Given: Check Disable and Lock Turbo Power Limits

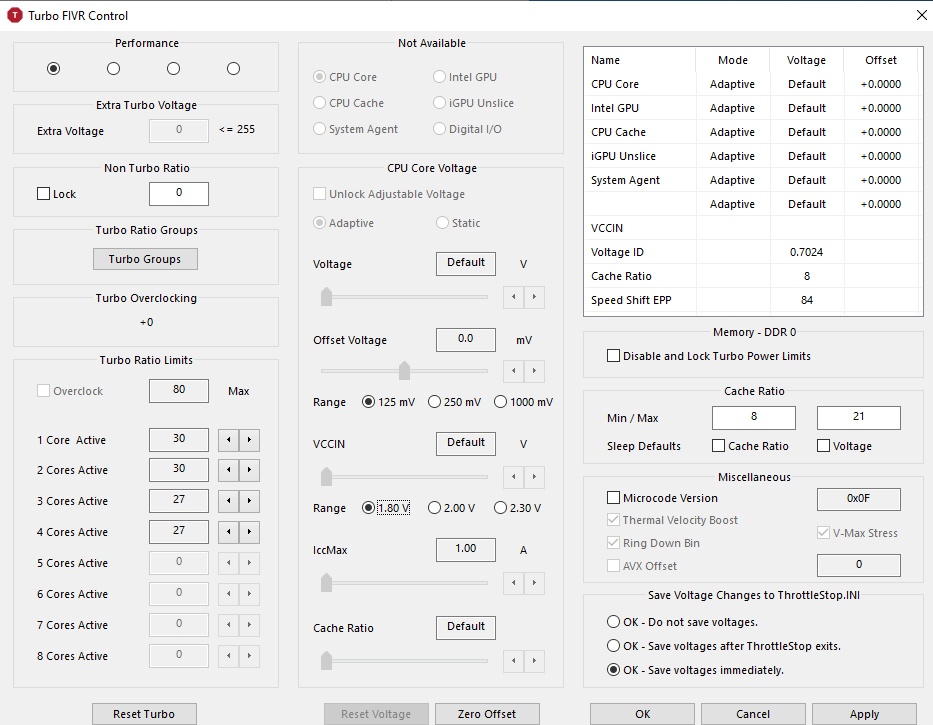Looking at the screenshot, I should point(614,356).
